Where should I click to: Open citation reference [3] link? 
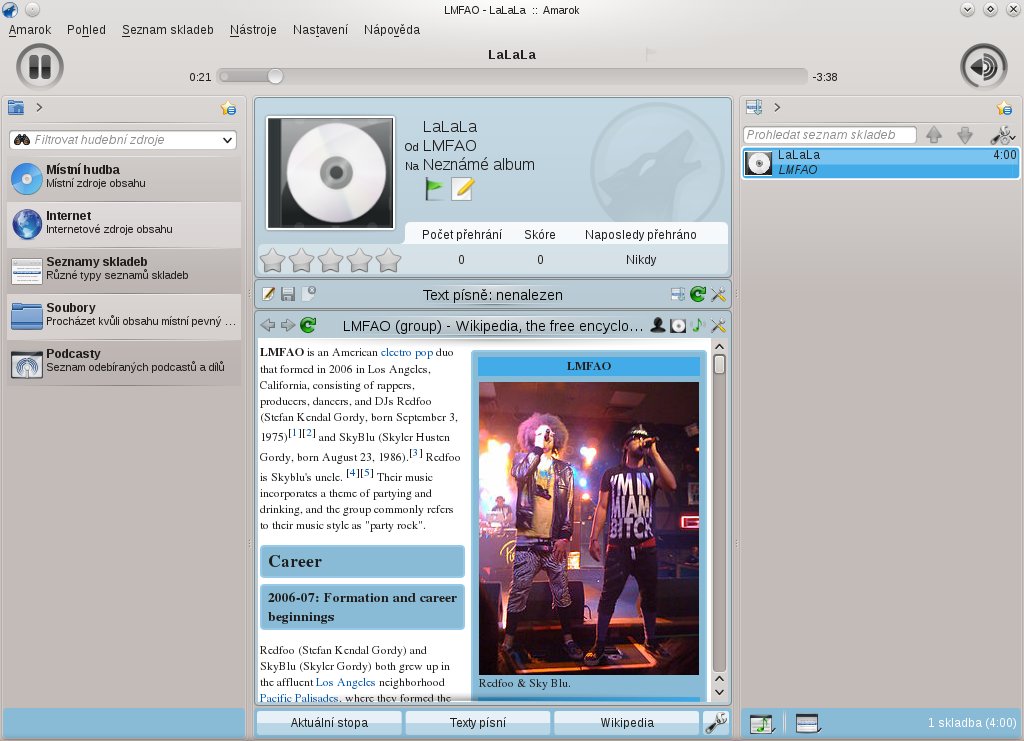point(416,453)
